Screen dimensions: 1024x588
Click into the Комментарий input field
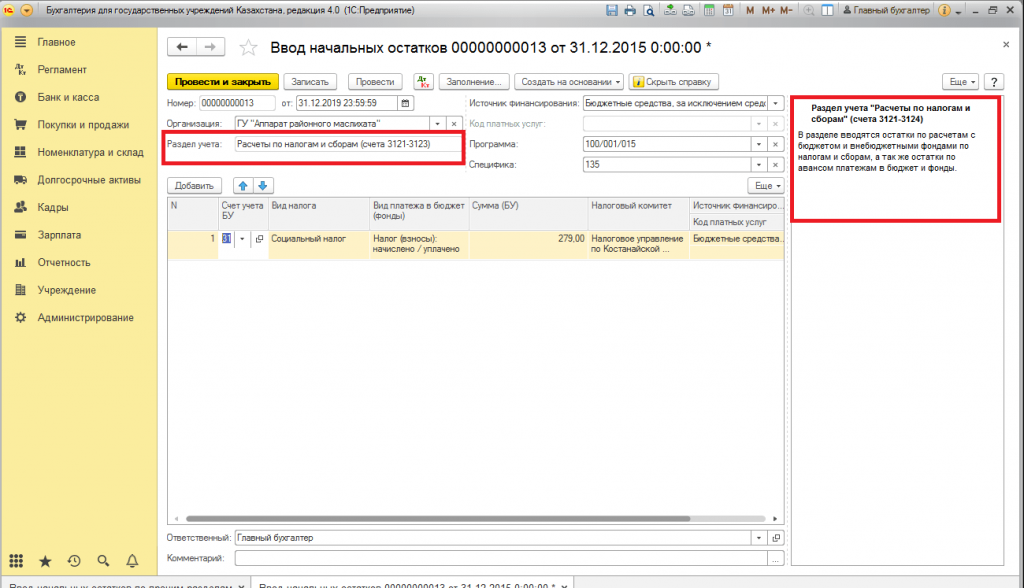point(500,558)
